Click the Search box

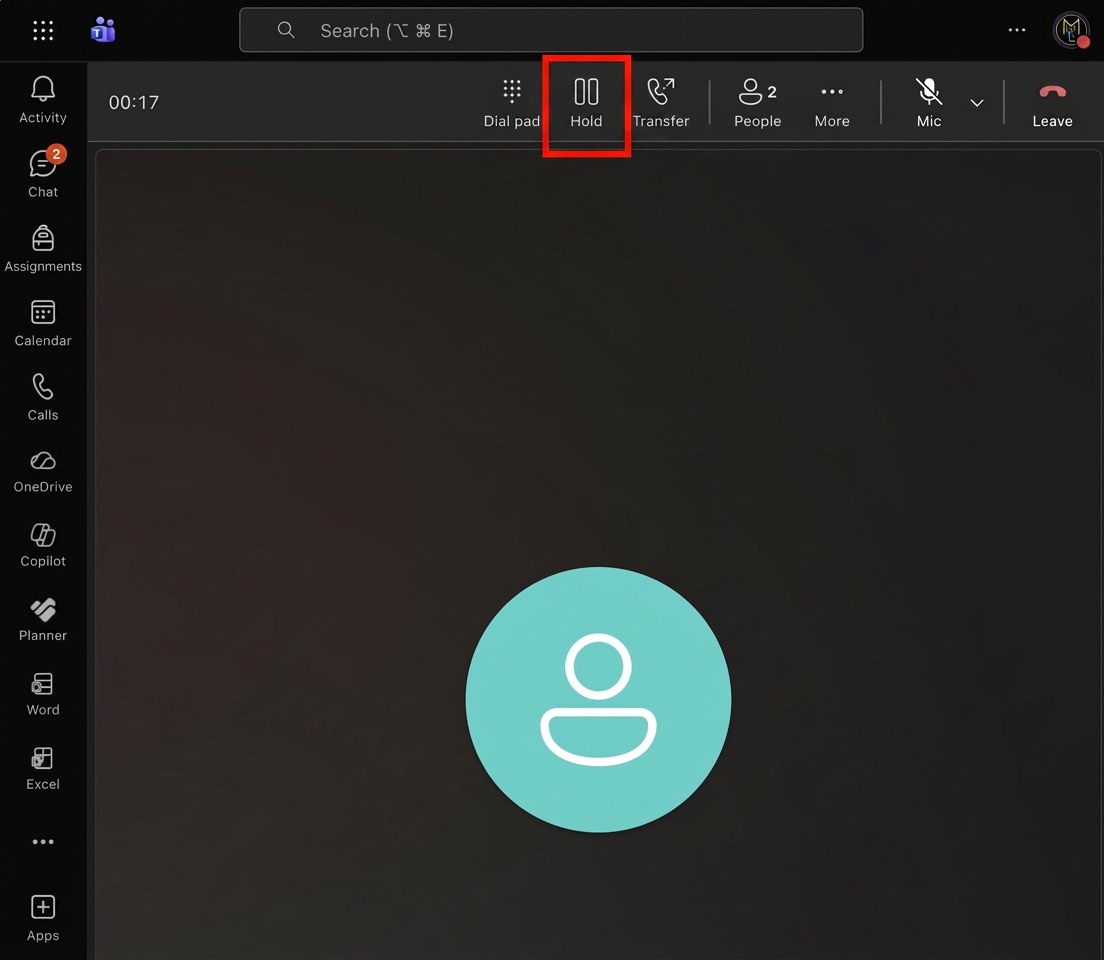[551, 30]
